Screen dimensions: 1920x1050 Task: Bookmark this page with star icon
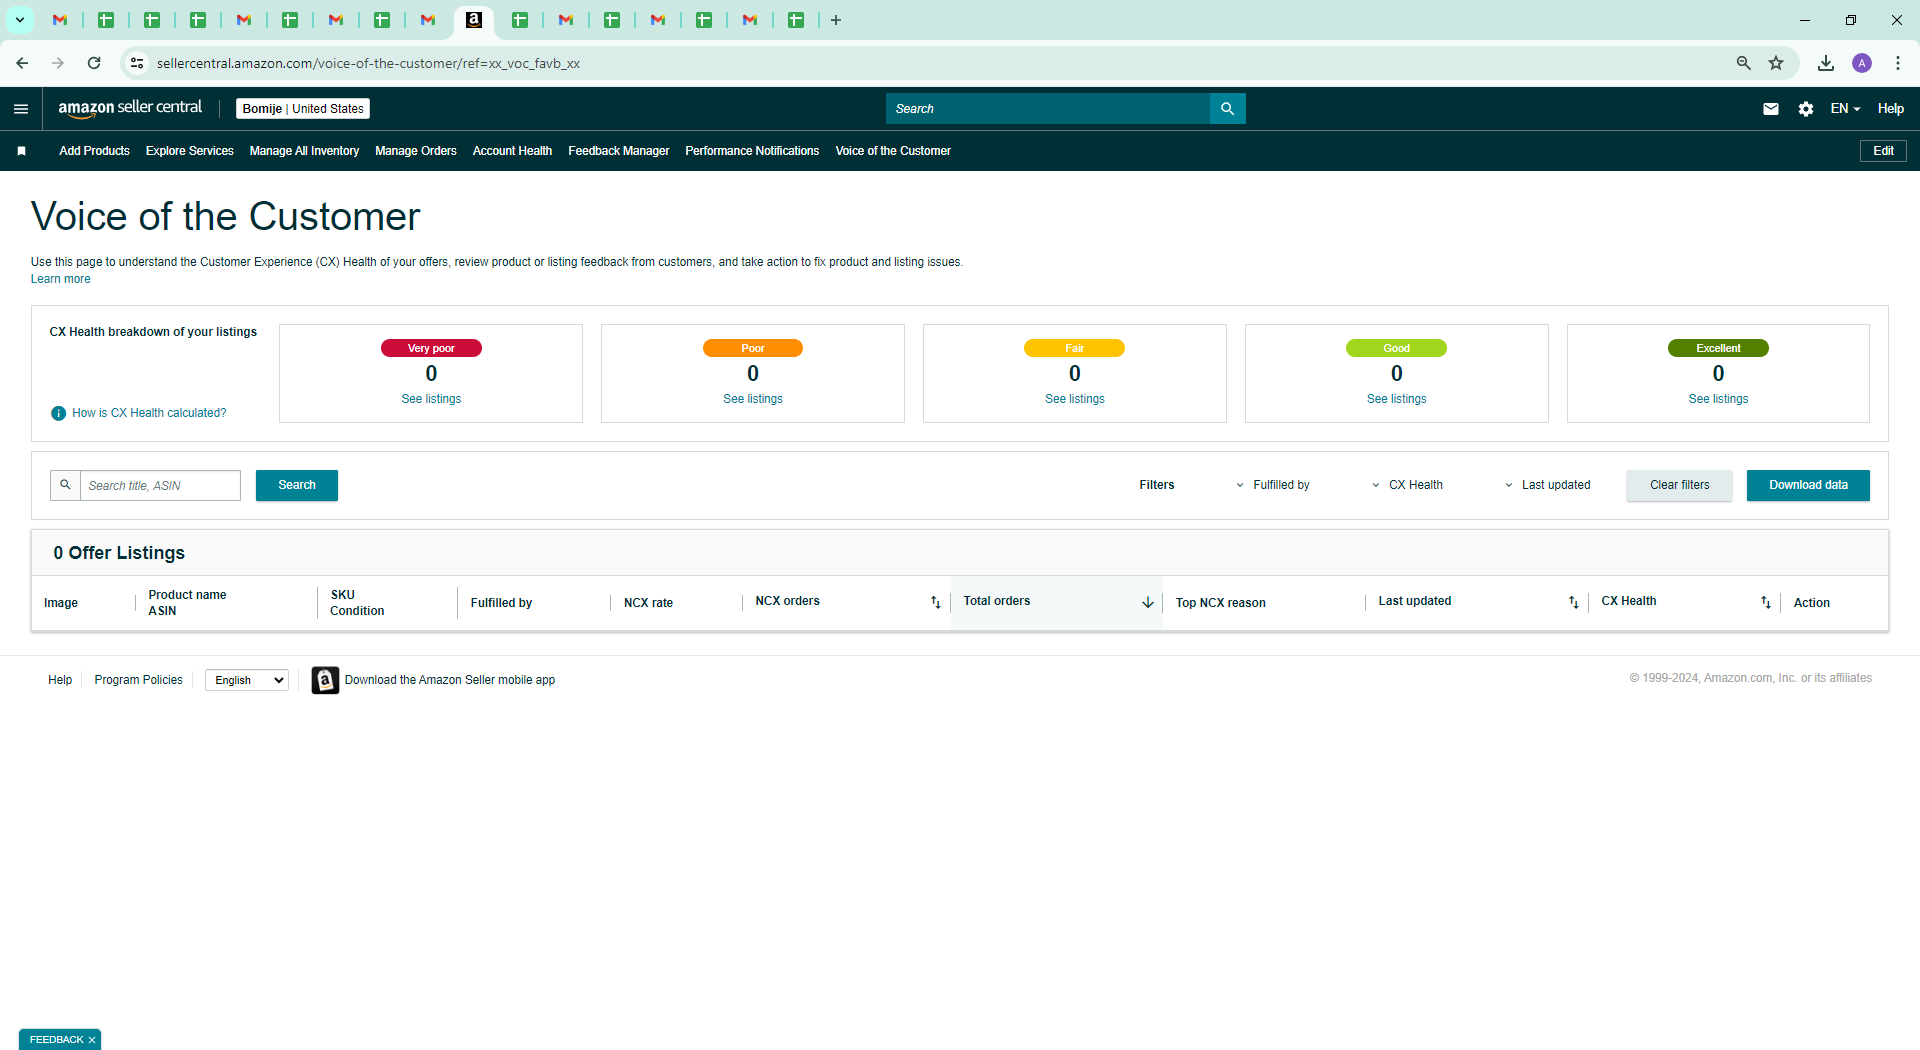1776,63
